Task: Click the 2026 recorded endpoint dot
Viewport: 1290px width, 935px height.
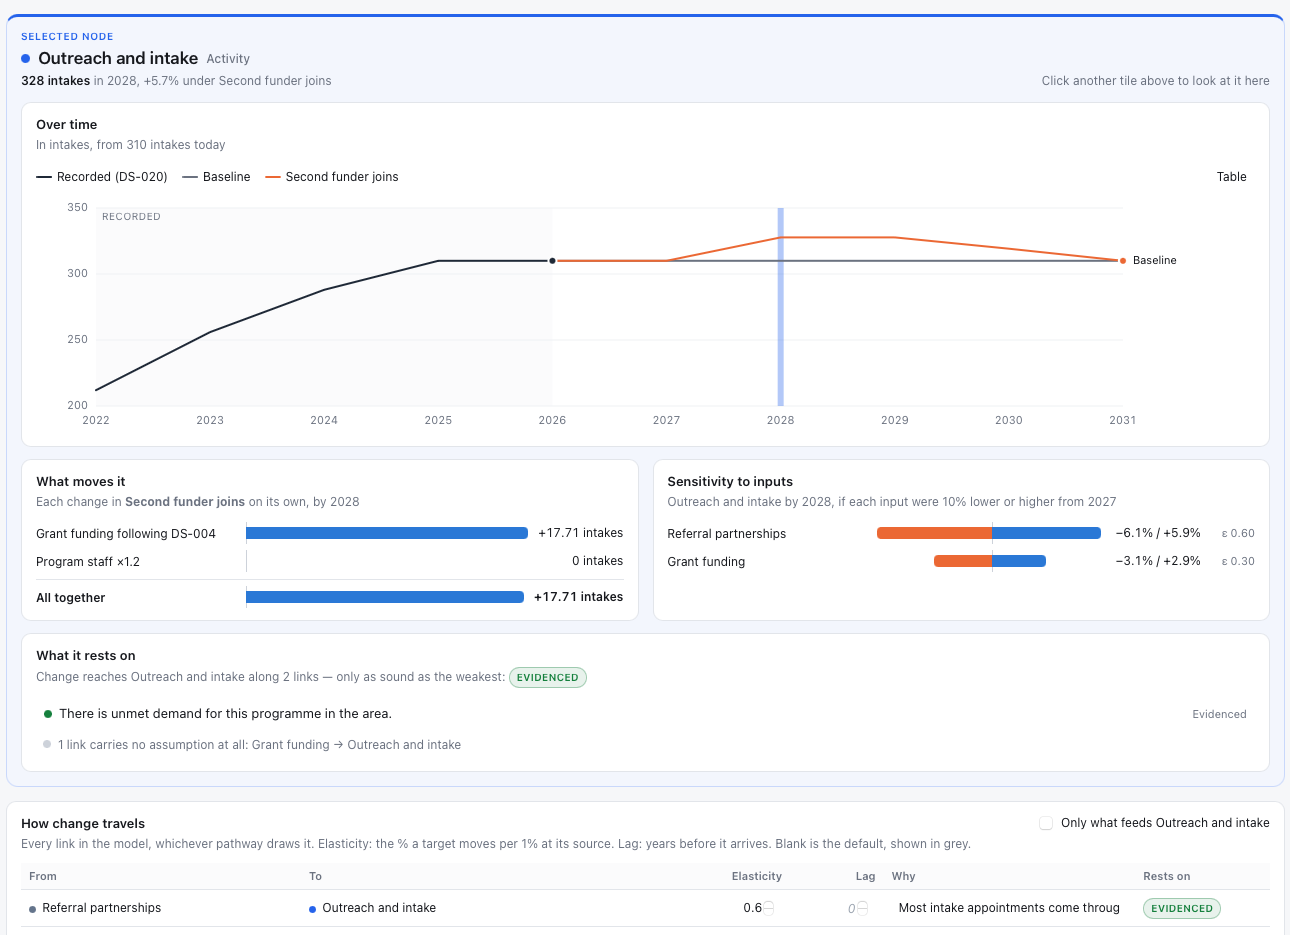Action: (552, 261)
